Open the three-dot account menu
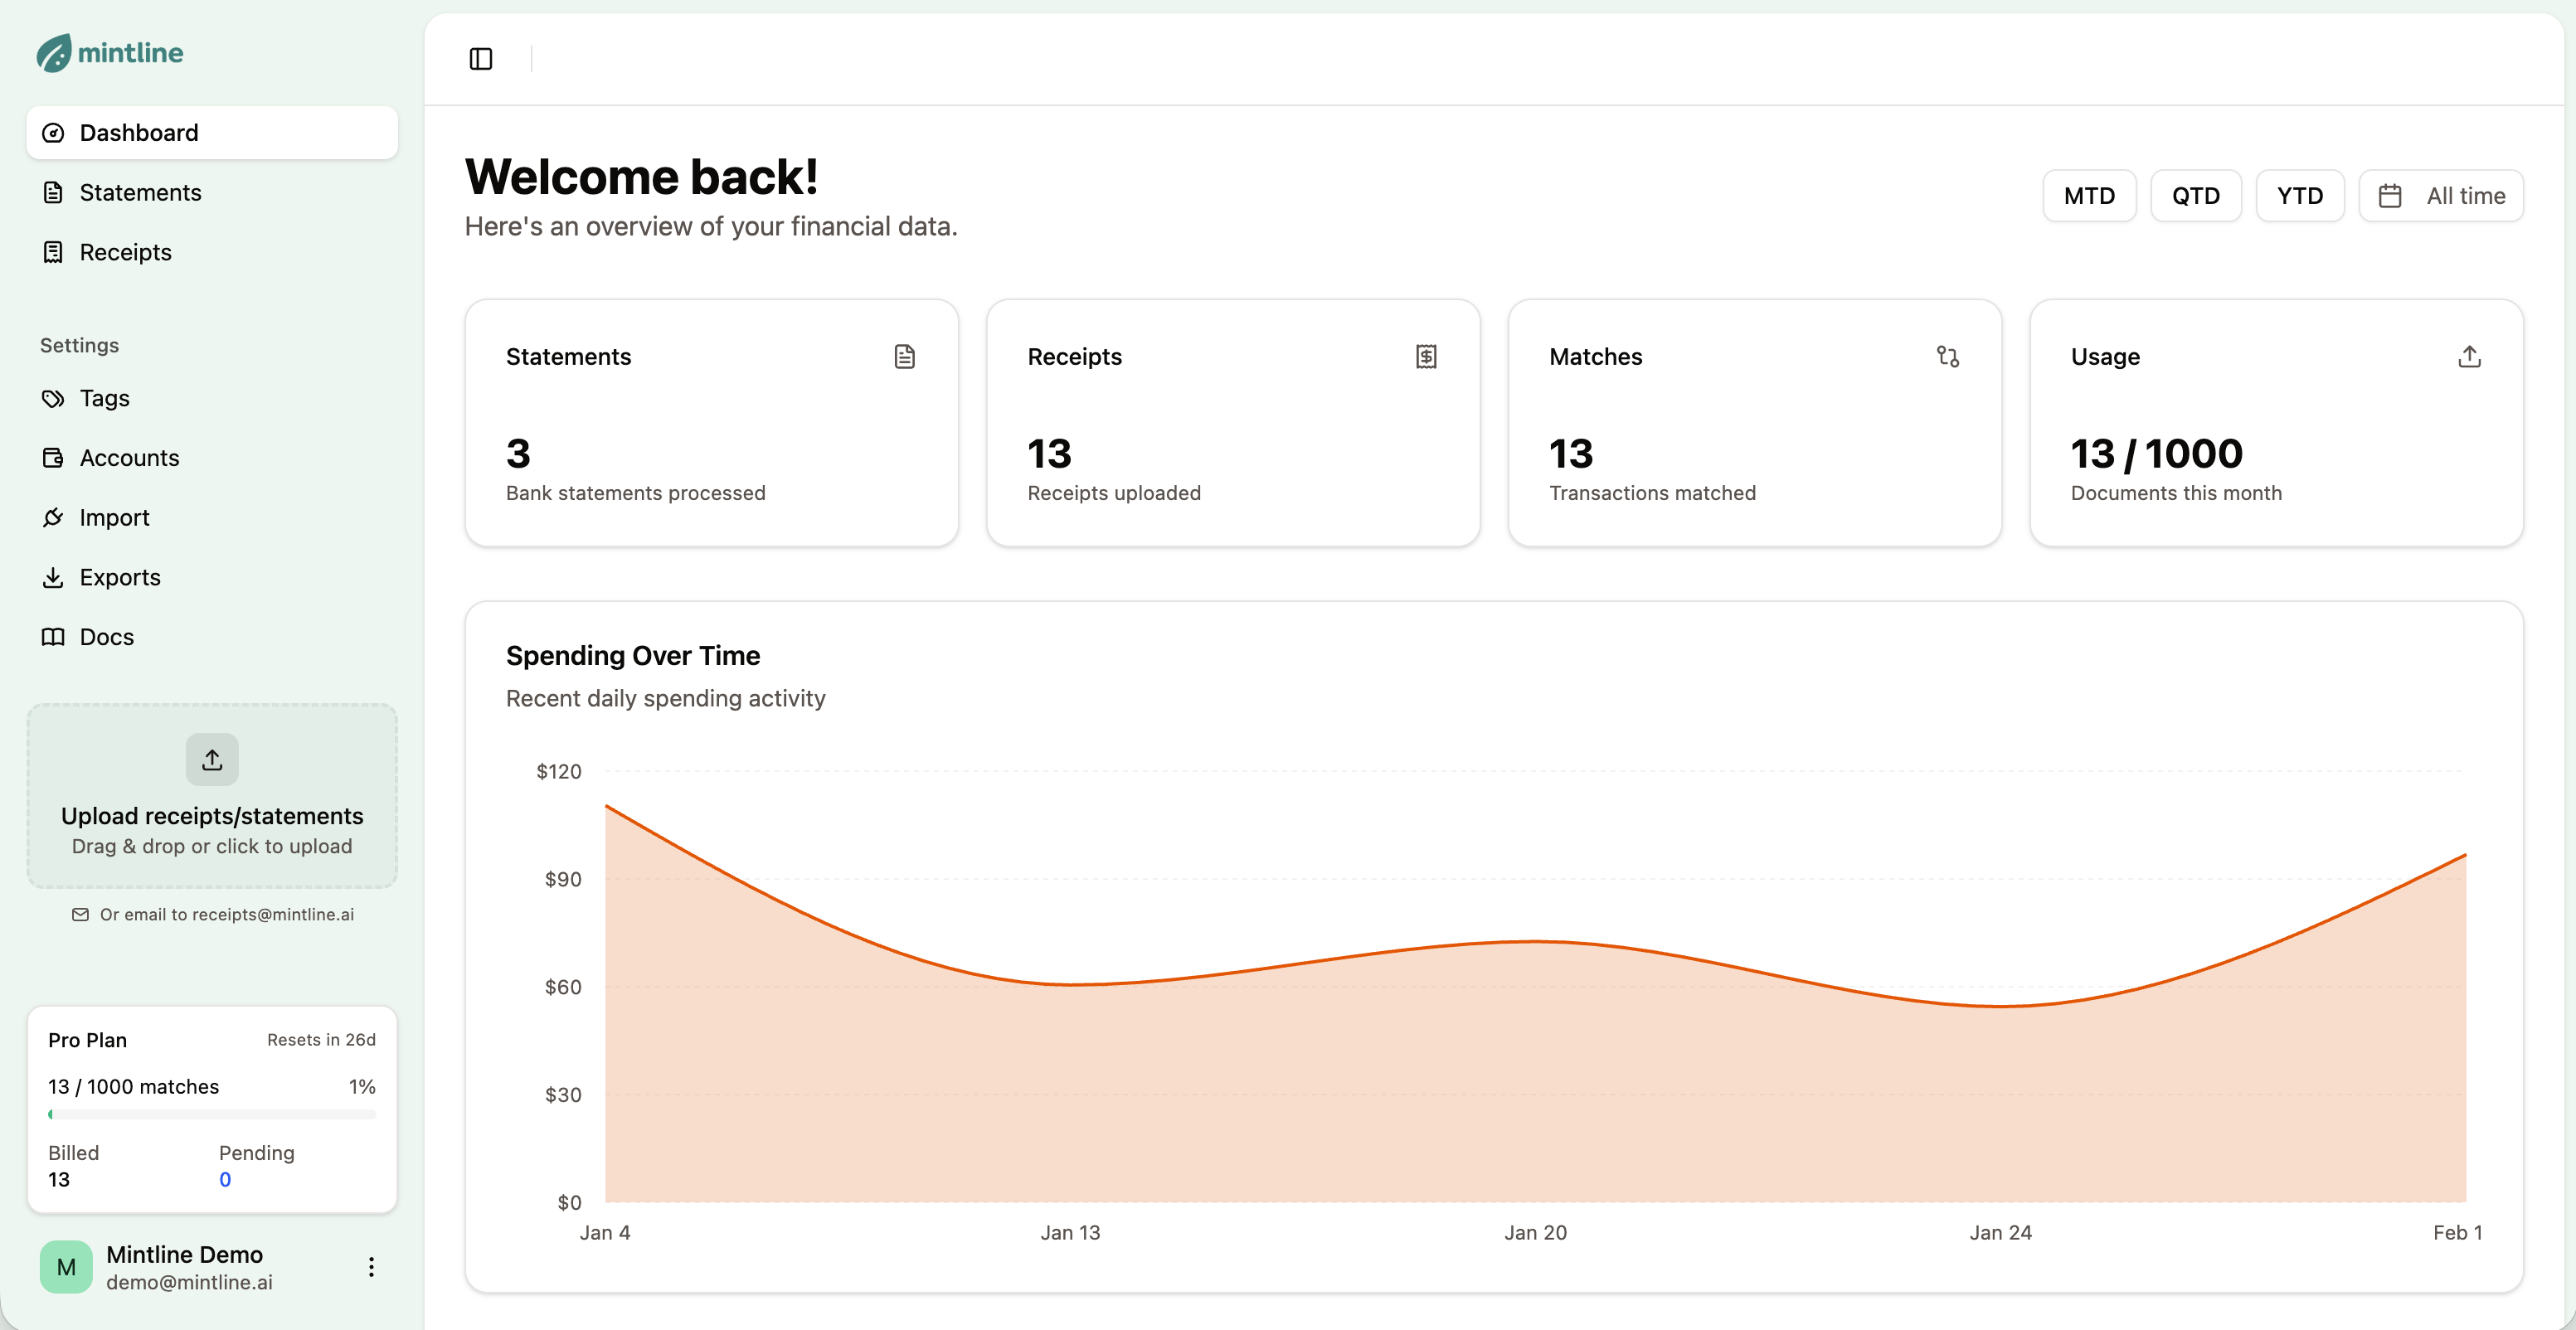The image size is (2576, 1330). (x=371, y=1267)
